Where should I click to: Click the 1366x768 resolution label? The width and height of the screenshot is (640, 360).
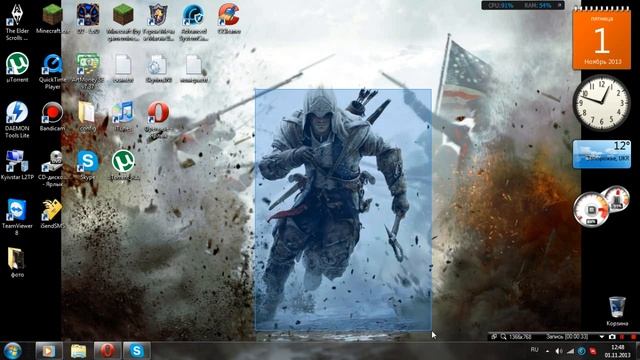pos(520,337)
